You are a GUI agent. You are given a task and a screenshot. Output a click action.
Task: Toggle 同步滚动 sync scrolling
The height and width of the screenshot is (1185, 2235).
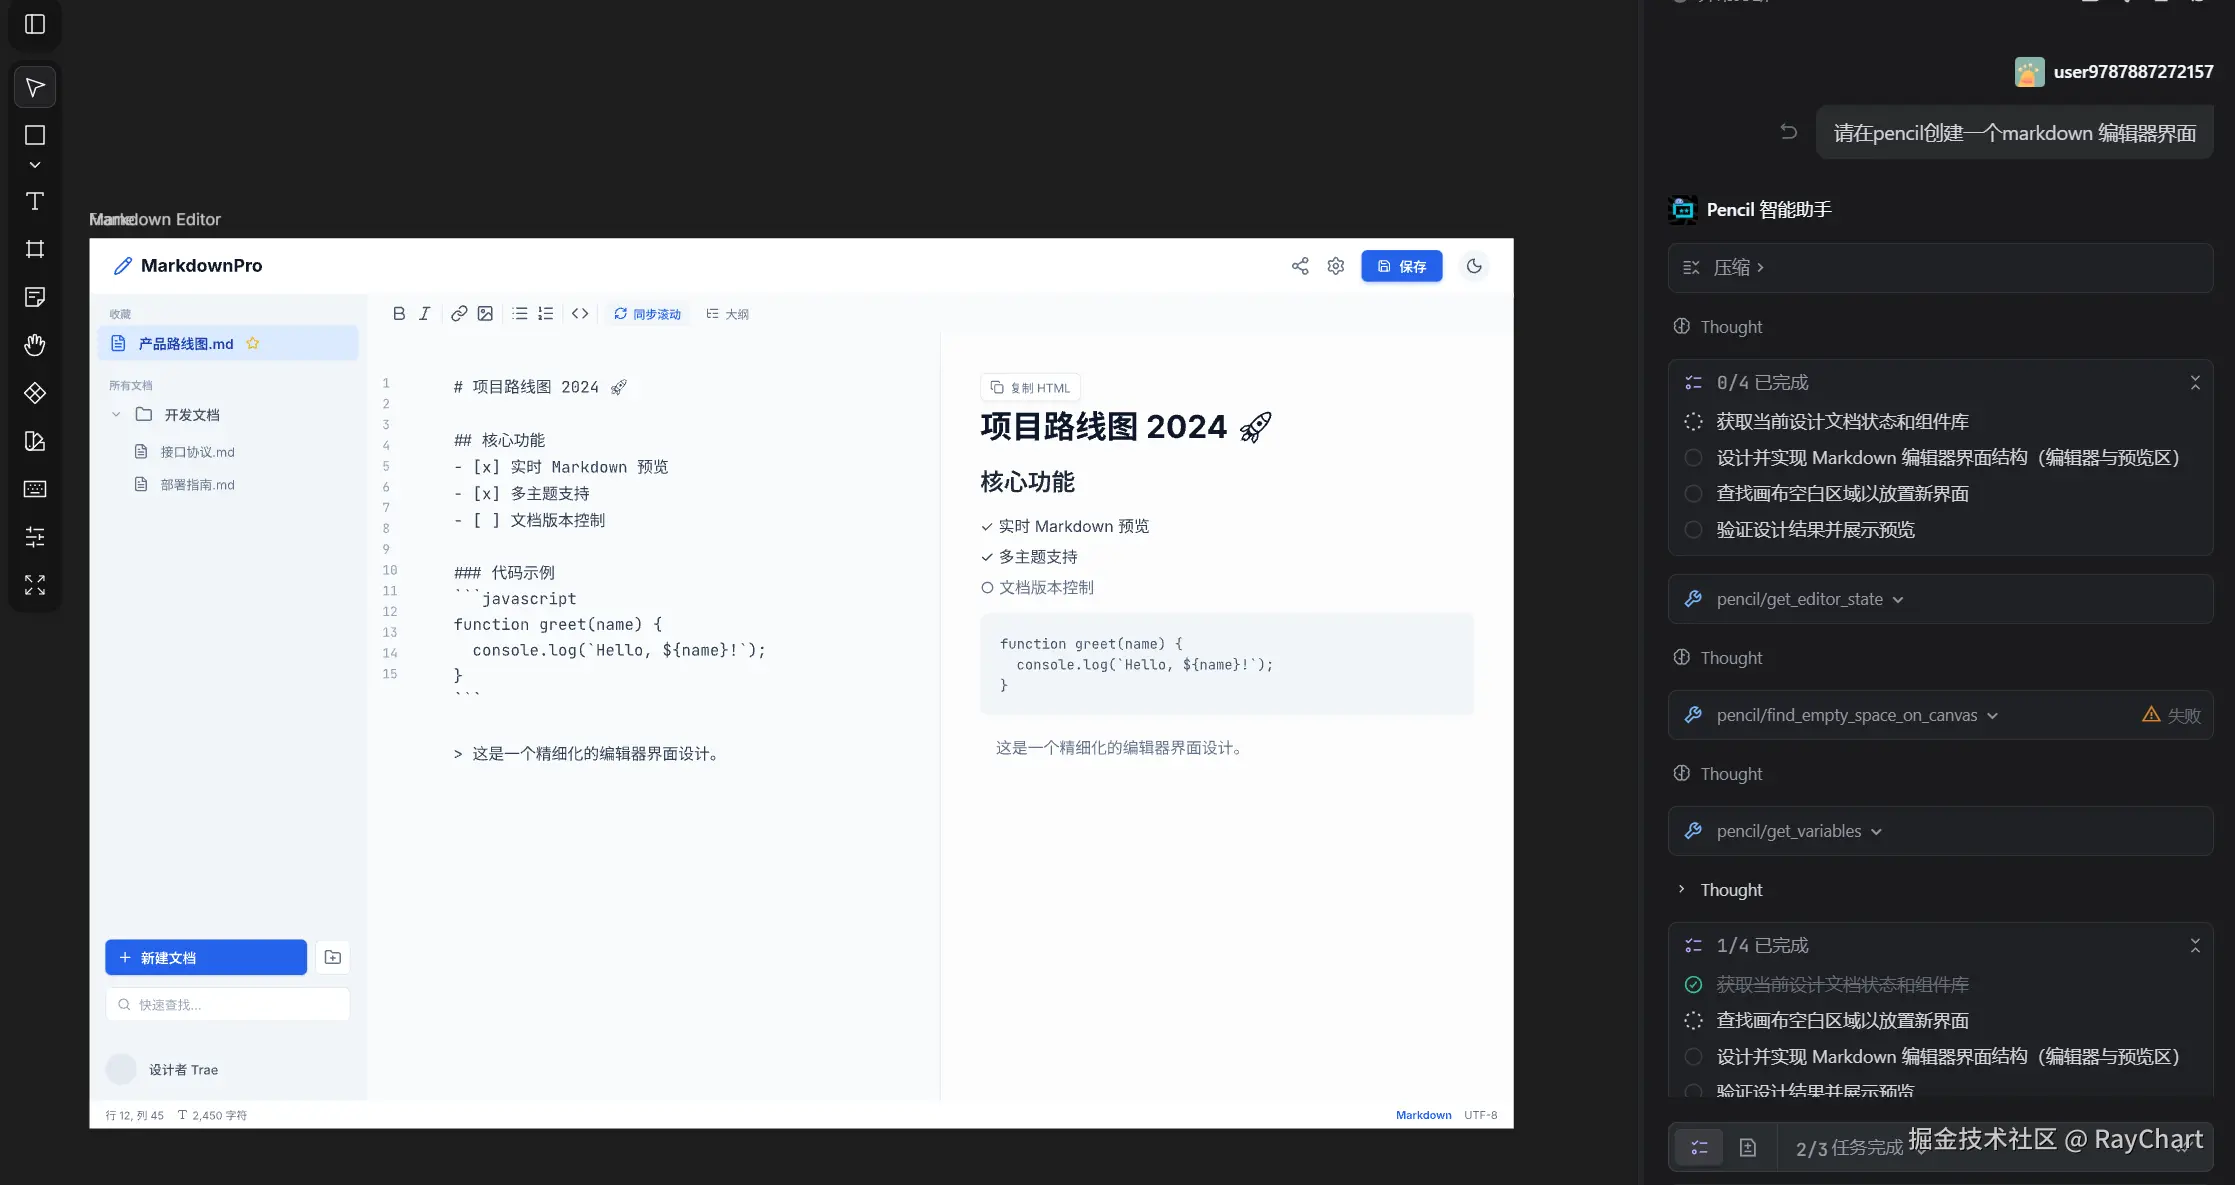647,313
